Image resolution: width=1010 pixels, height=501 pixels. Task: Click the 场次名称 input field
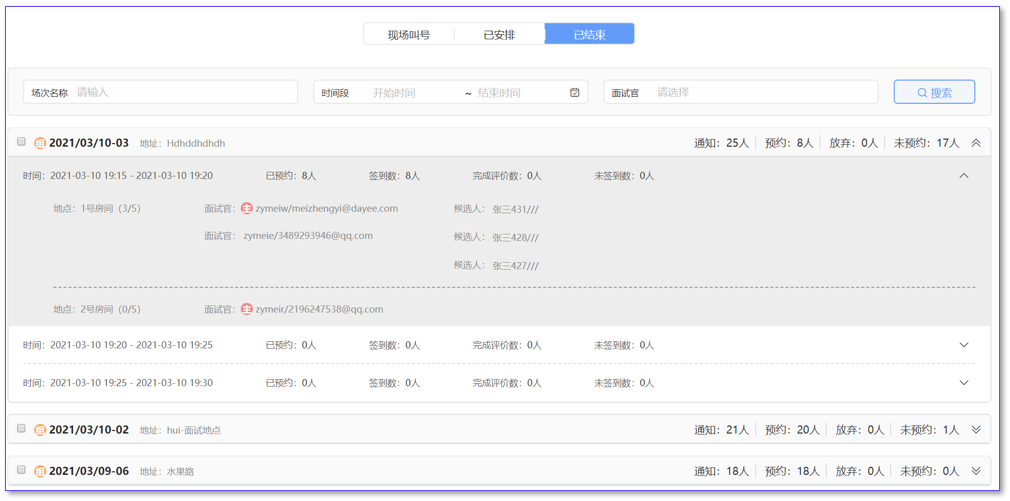point(161,92)
